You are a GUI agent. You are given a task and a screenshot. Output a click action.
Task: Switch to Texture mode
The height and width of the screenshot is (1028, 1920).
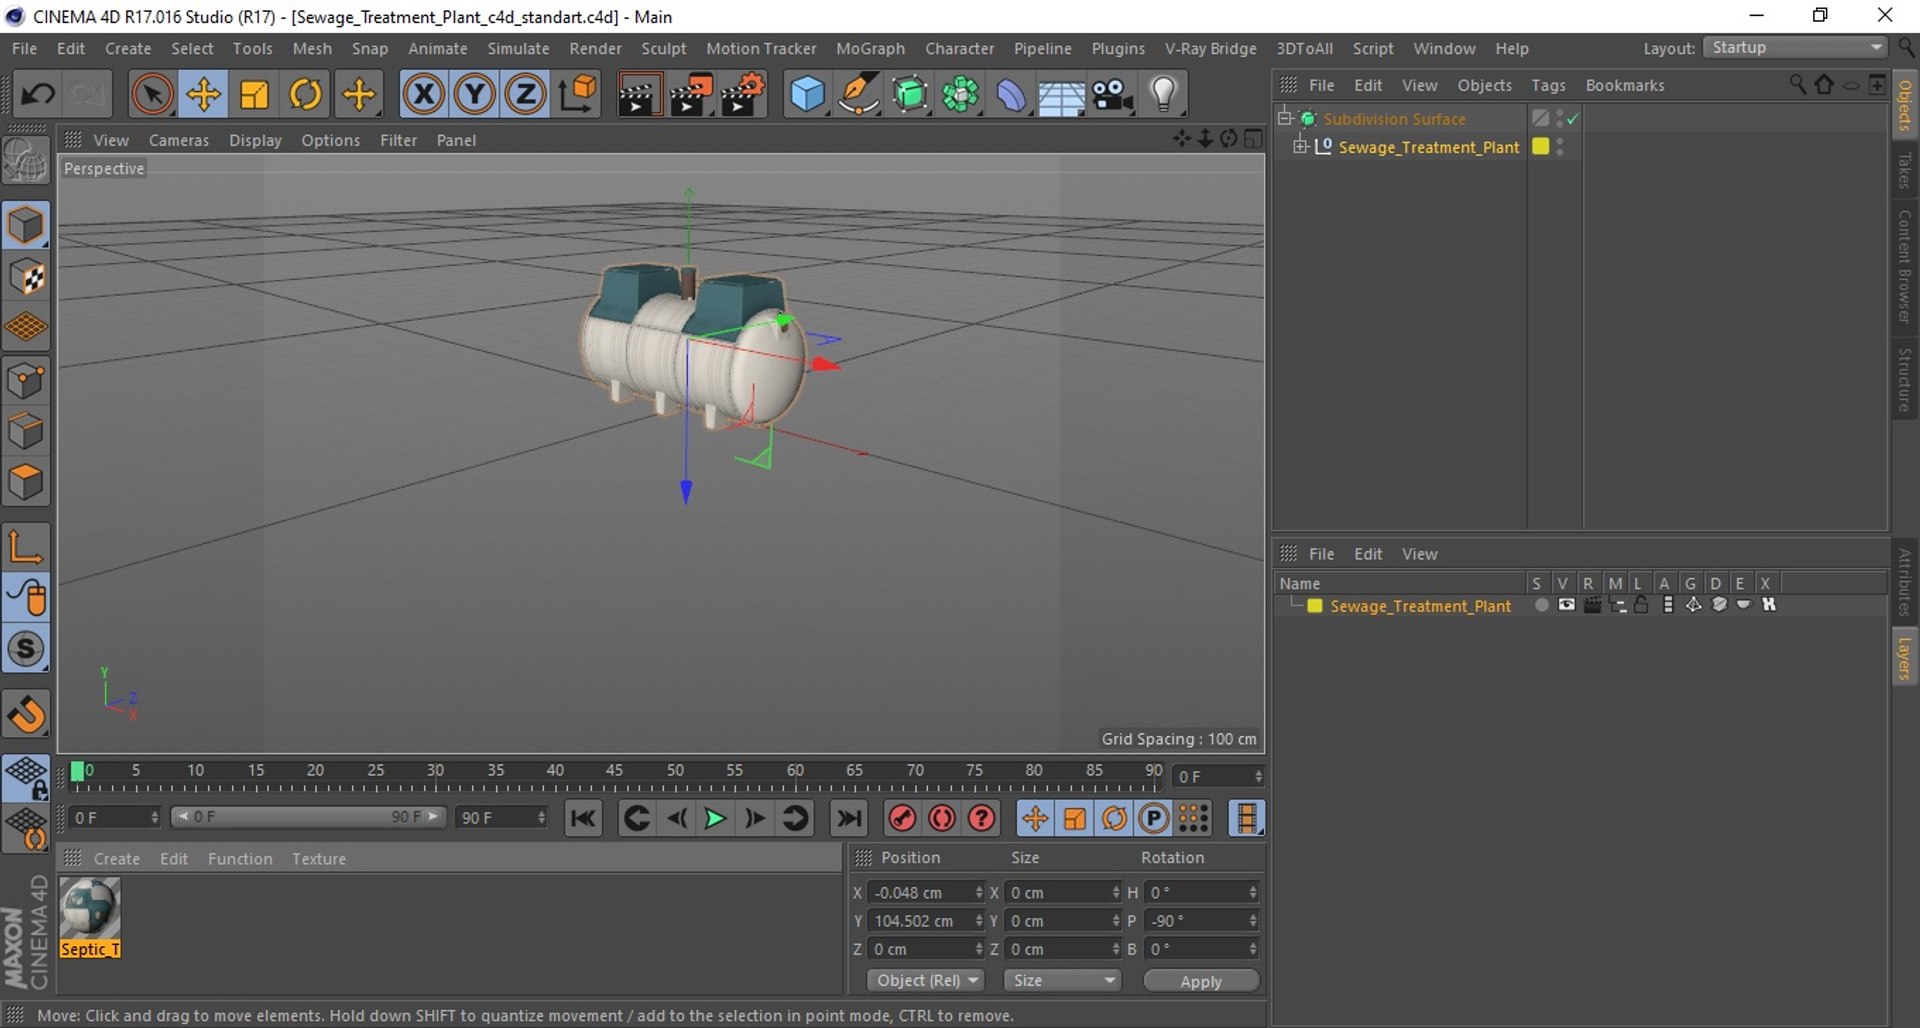point(26,277)
